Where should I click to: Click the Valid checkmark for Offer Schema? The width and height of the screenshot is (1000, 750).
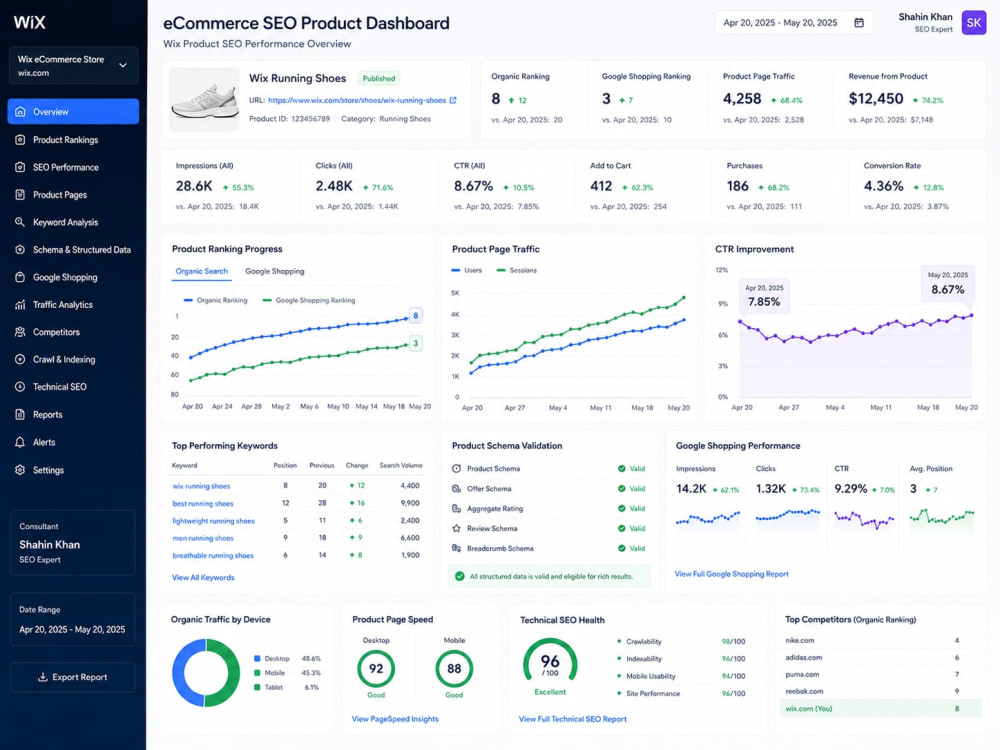[621, 489]
